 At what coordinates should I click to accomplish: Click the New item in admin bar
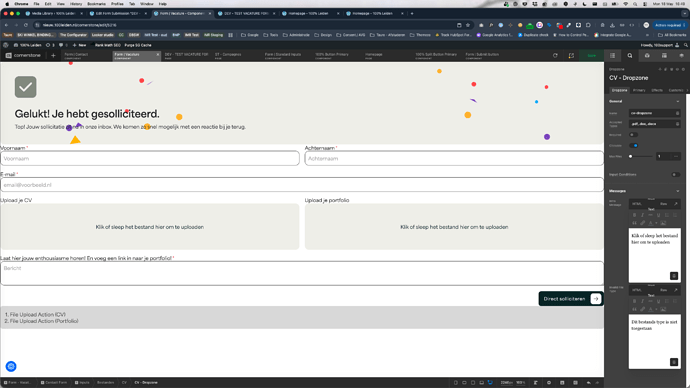pyautogui.click(x=80, y=45)
